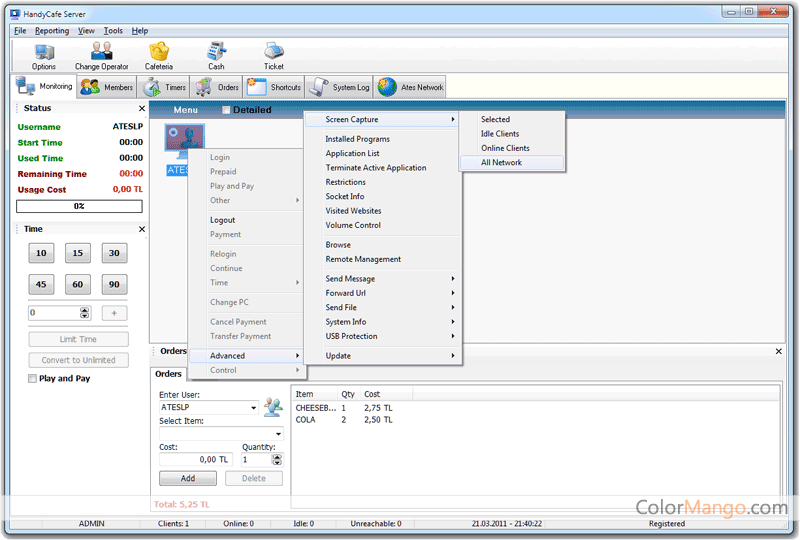800x540 pixels.
Task: Click the Quantity spinner field
Action: (x=254, y=459)
